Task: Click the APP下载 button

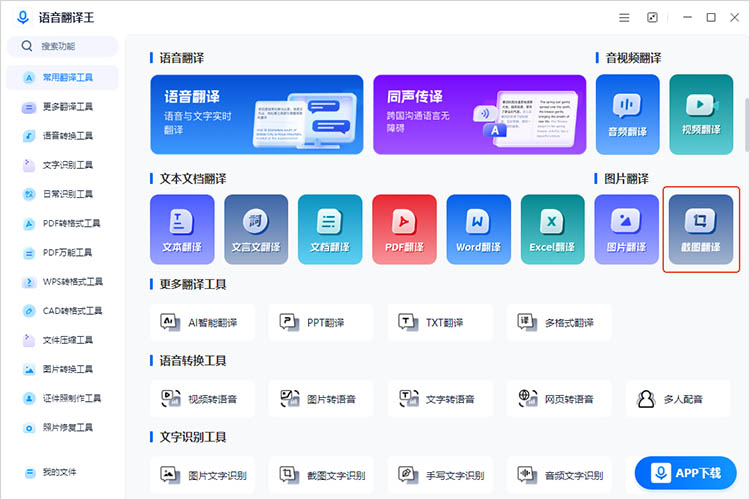Action: 685,473
